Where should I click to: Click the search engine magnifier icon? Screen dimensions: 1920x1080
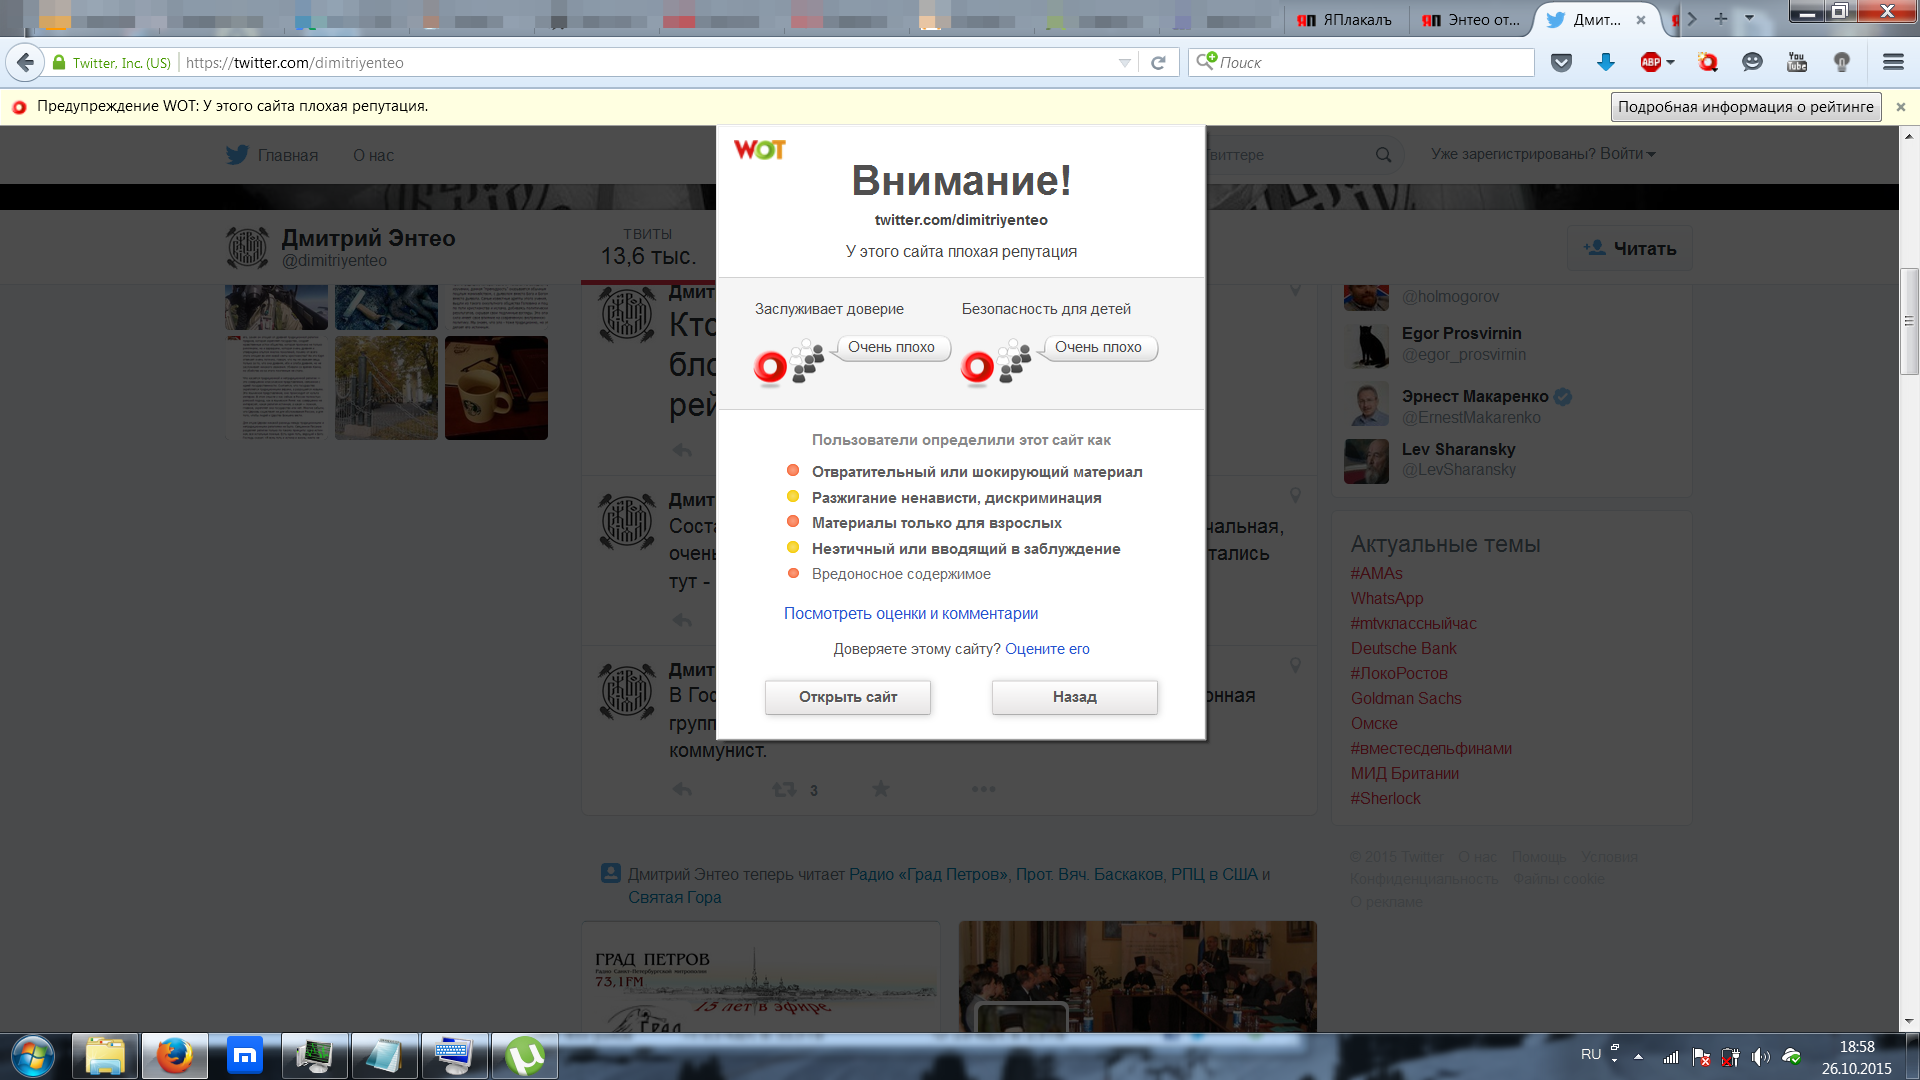1207,62
